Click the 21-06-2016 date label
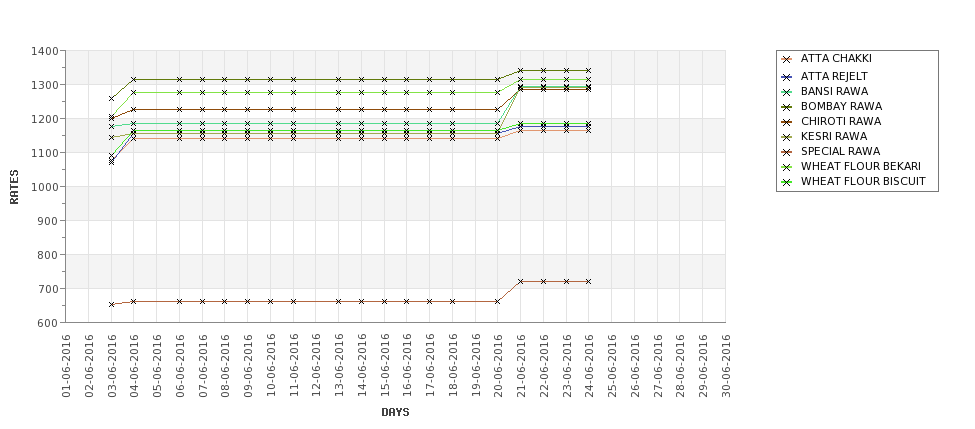Image resolution: width=975 pixels, height=429 pixels. (521, 366)
